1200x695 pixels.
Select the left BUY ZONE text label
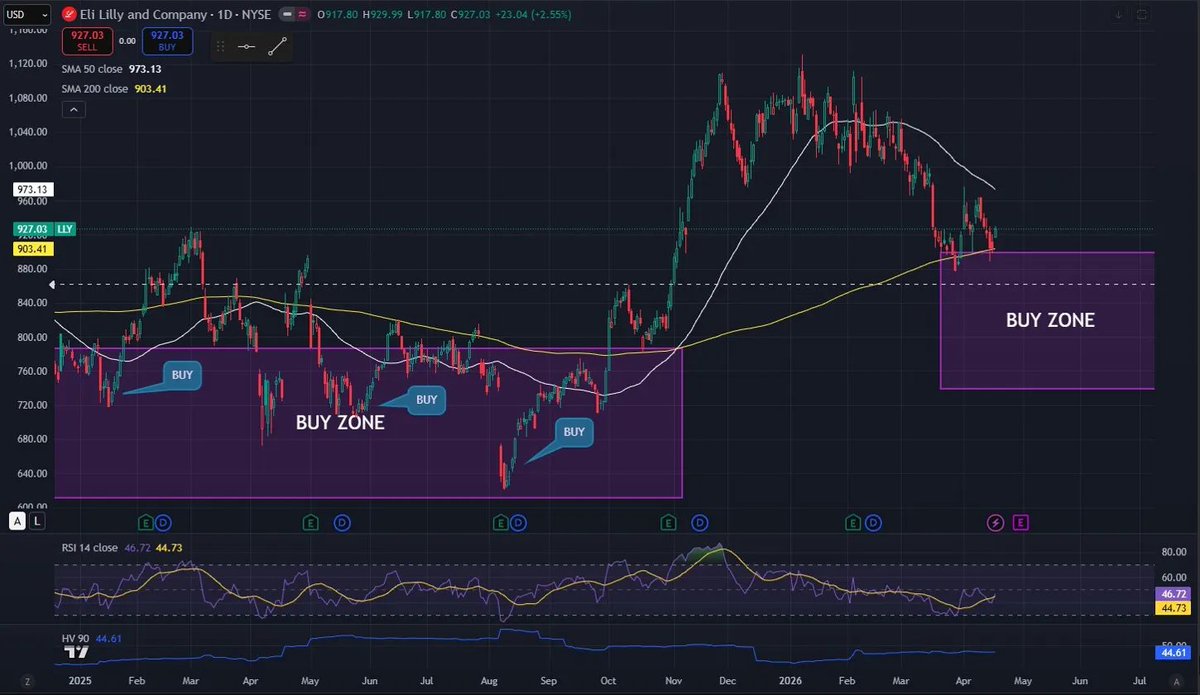click(340, 423)
